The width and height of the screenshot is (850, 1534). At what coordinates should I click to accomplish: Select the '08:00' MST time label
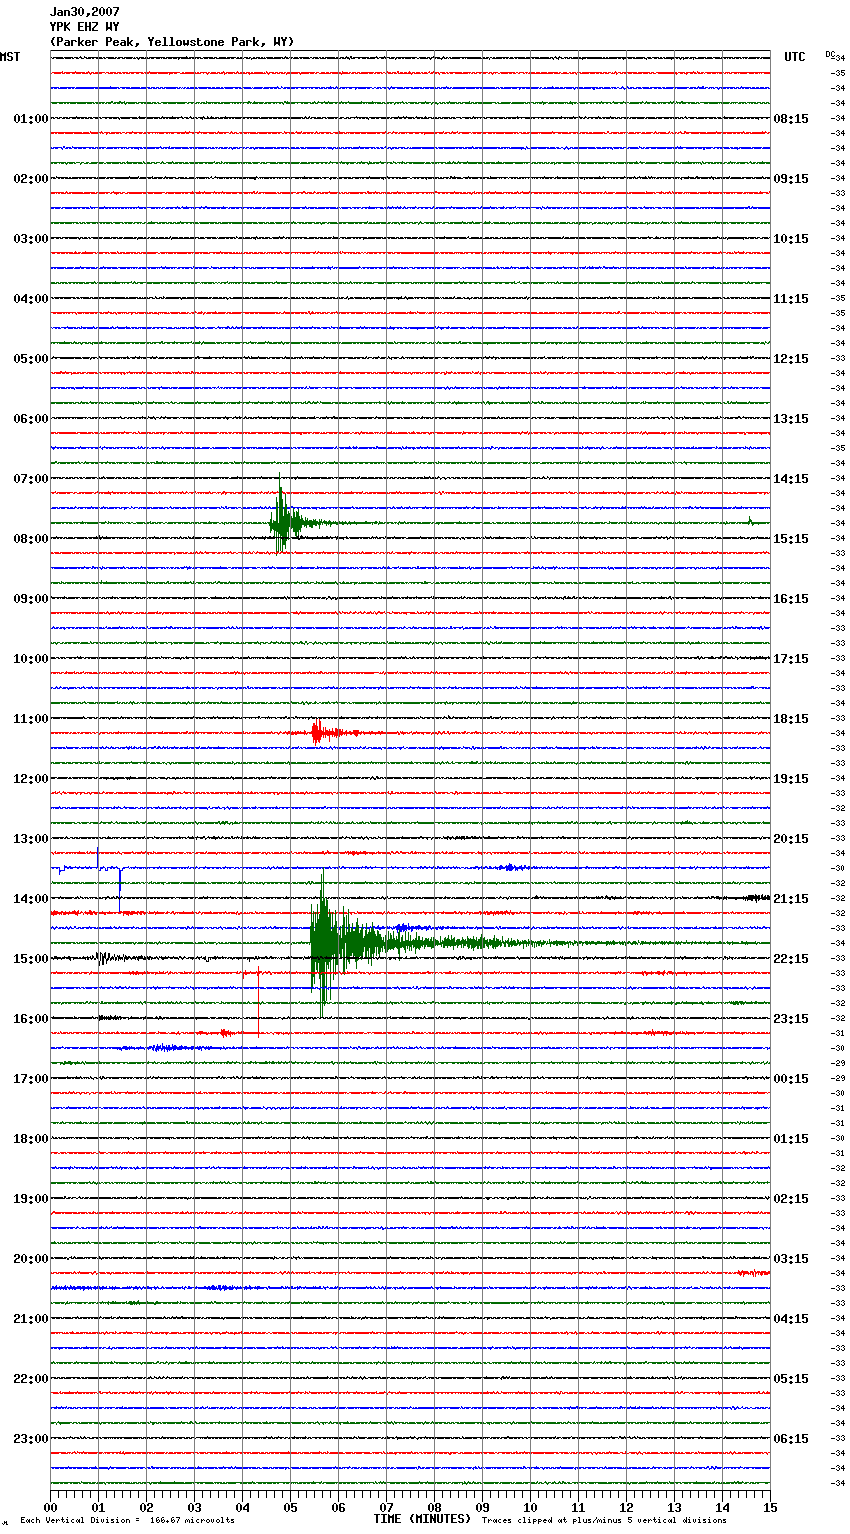click(31, 539)
